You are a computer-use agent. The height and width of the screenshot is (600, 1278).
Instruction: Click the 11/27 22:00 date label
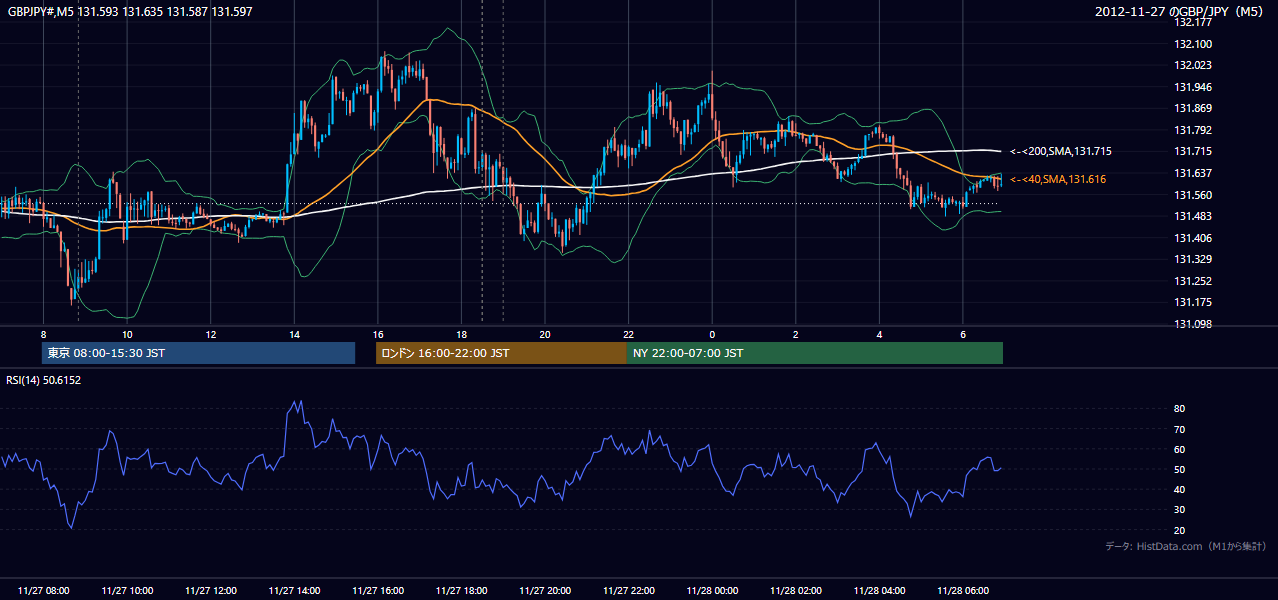coord(628,591)
